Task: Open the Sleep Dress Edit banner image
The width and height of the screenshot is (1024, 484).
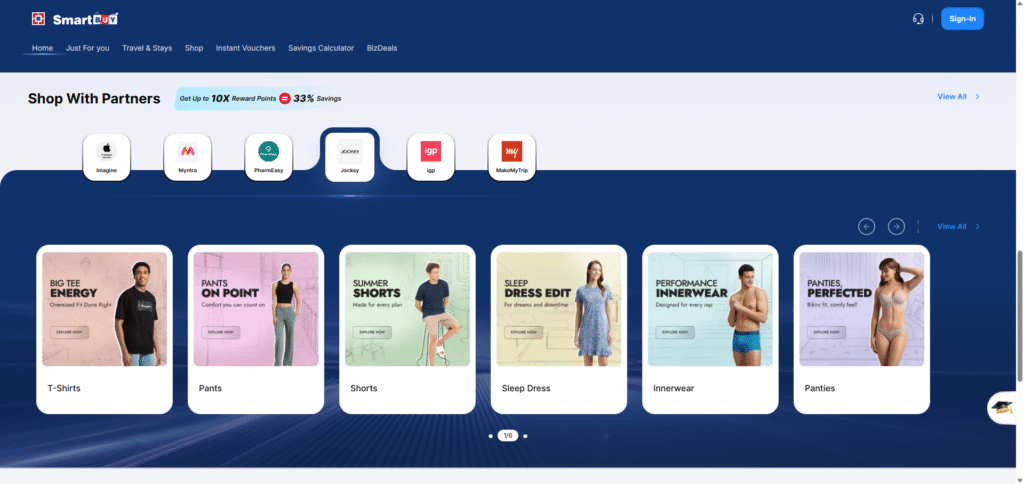Action: coord(559,309)
